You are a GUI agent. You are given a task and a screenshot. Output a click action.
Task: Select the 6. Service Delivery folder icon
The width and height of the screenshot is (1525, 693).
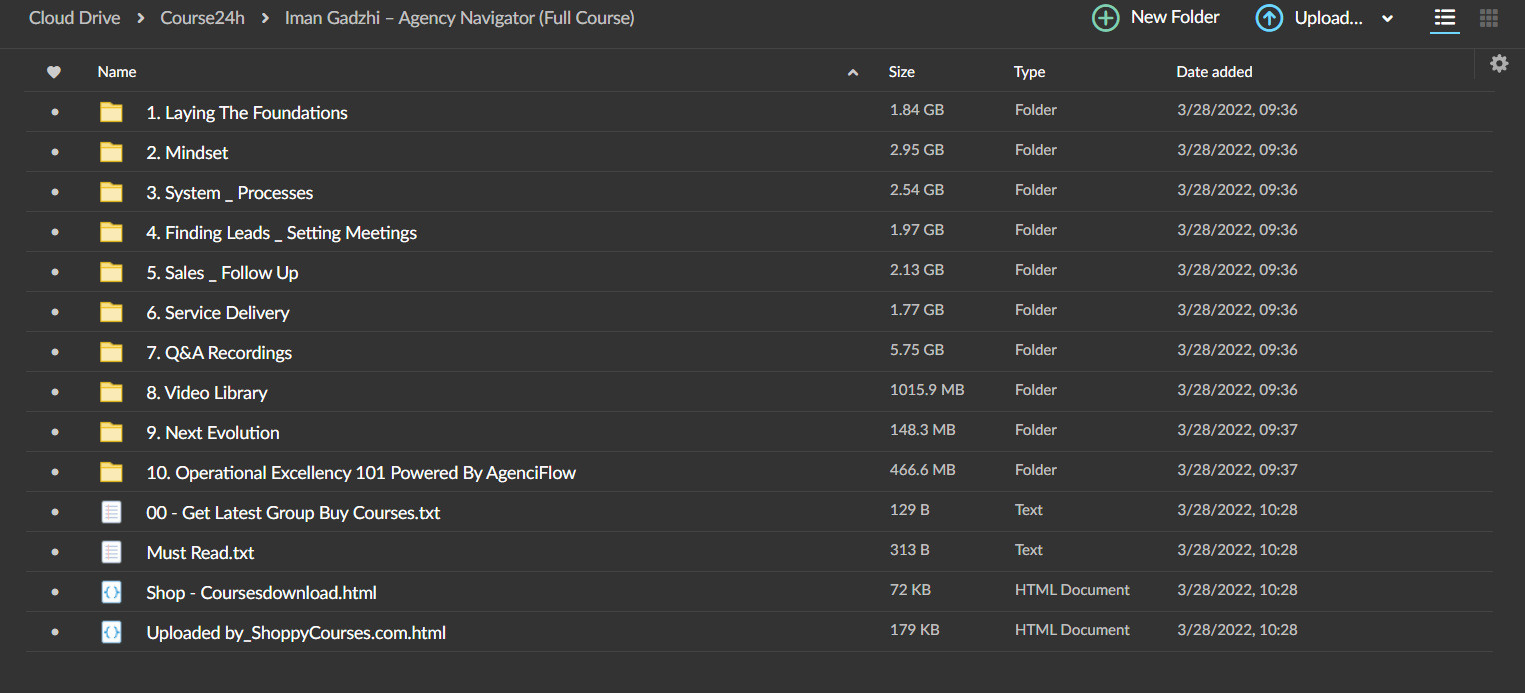click(111, 312)
